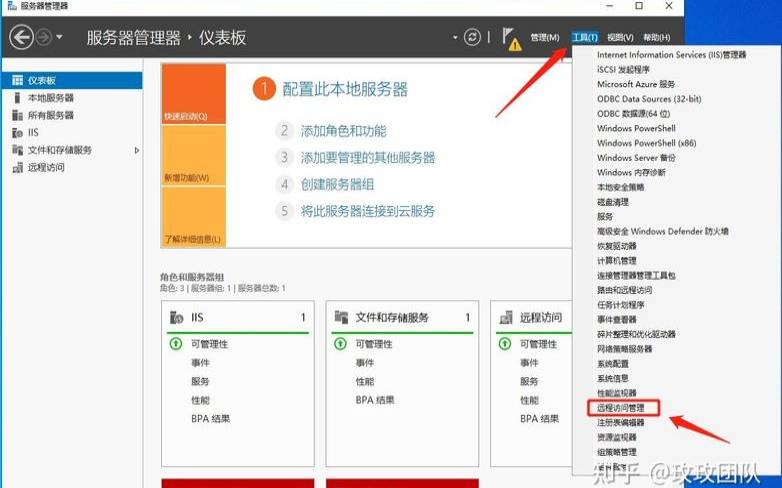
Task: Open 性能 in the 远程访问 tile
Action: tap(529, 400)
